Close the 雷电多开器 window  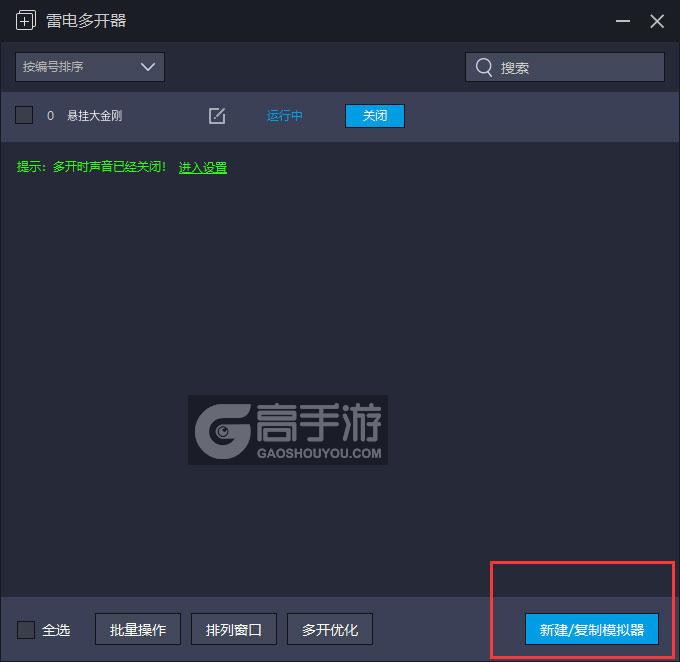657,21
